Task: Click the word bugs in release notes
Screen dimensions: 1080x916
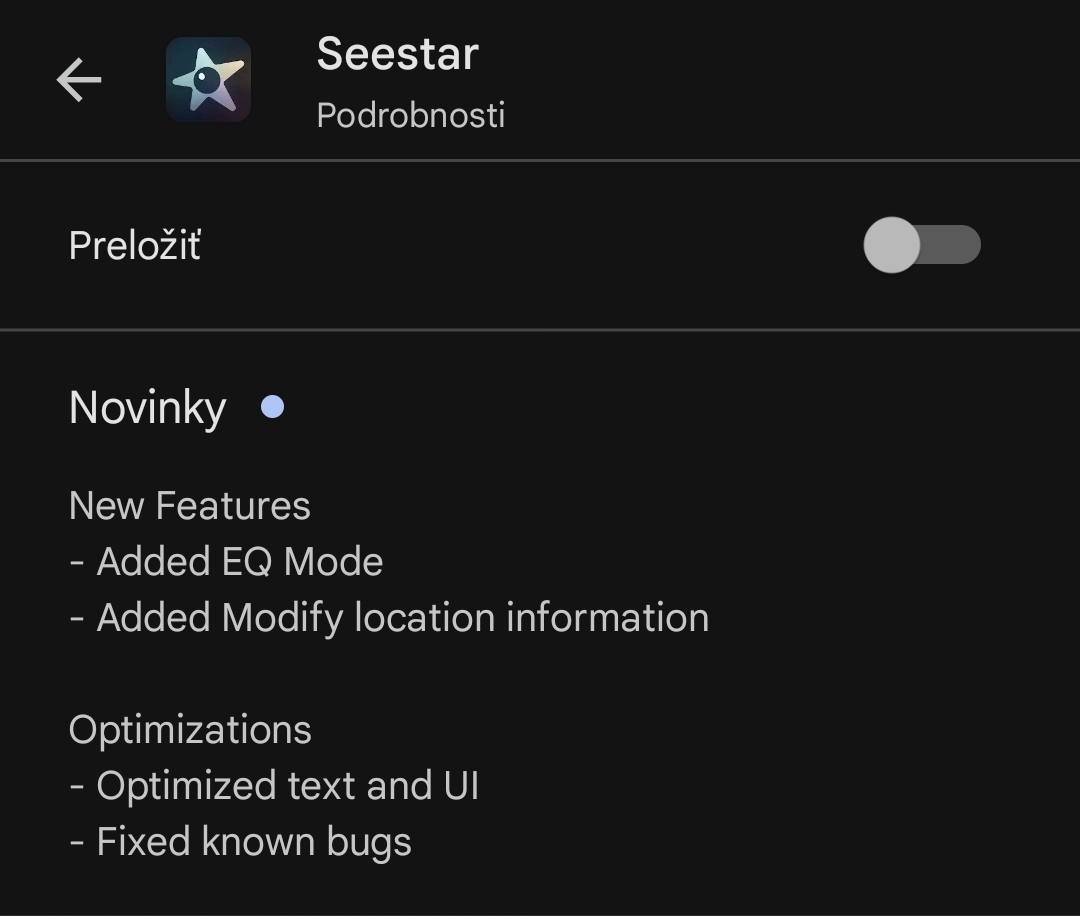Action: point(368,844)
